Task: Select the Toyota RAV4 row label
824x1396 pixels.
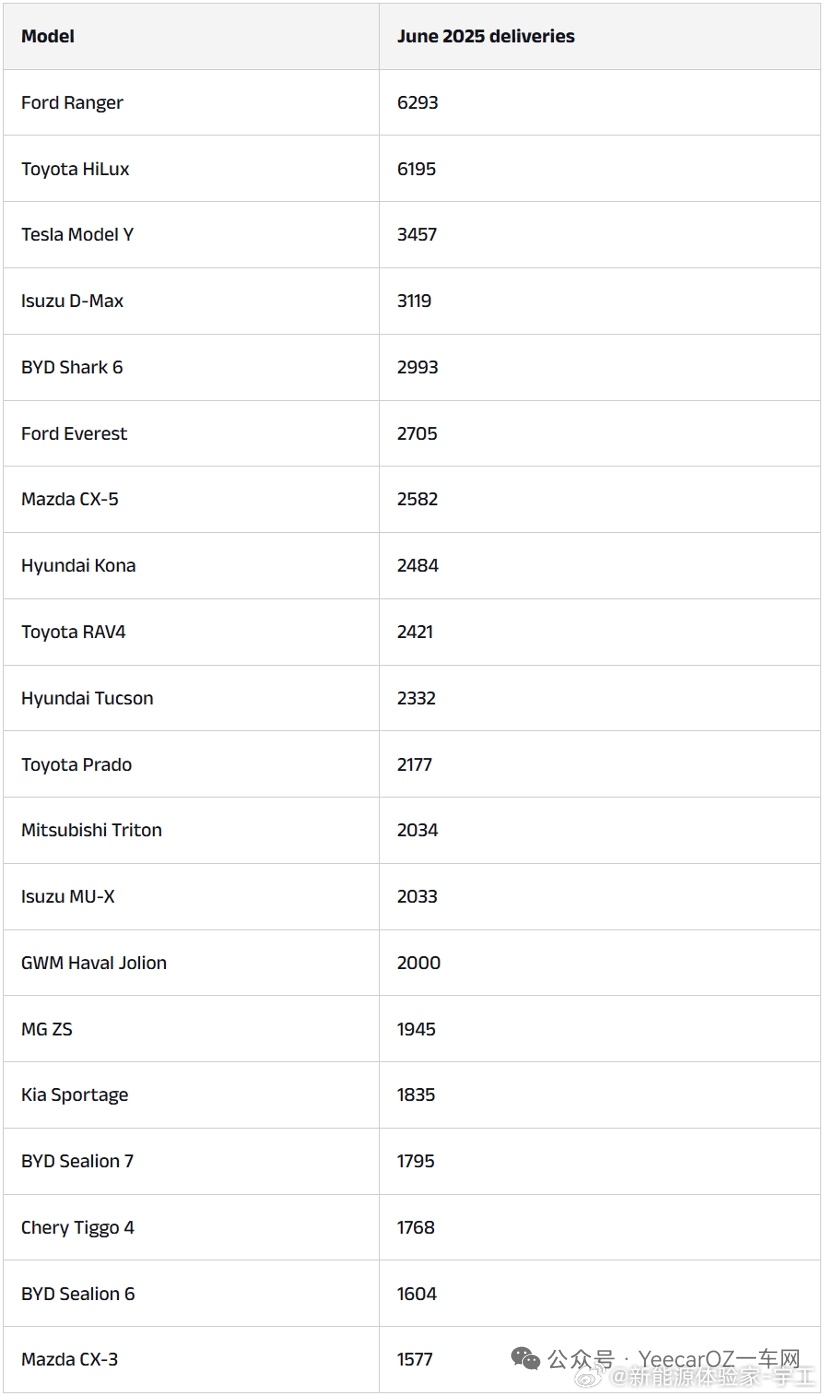Action: pos(73,632)
